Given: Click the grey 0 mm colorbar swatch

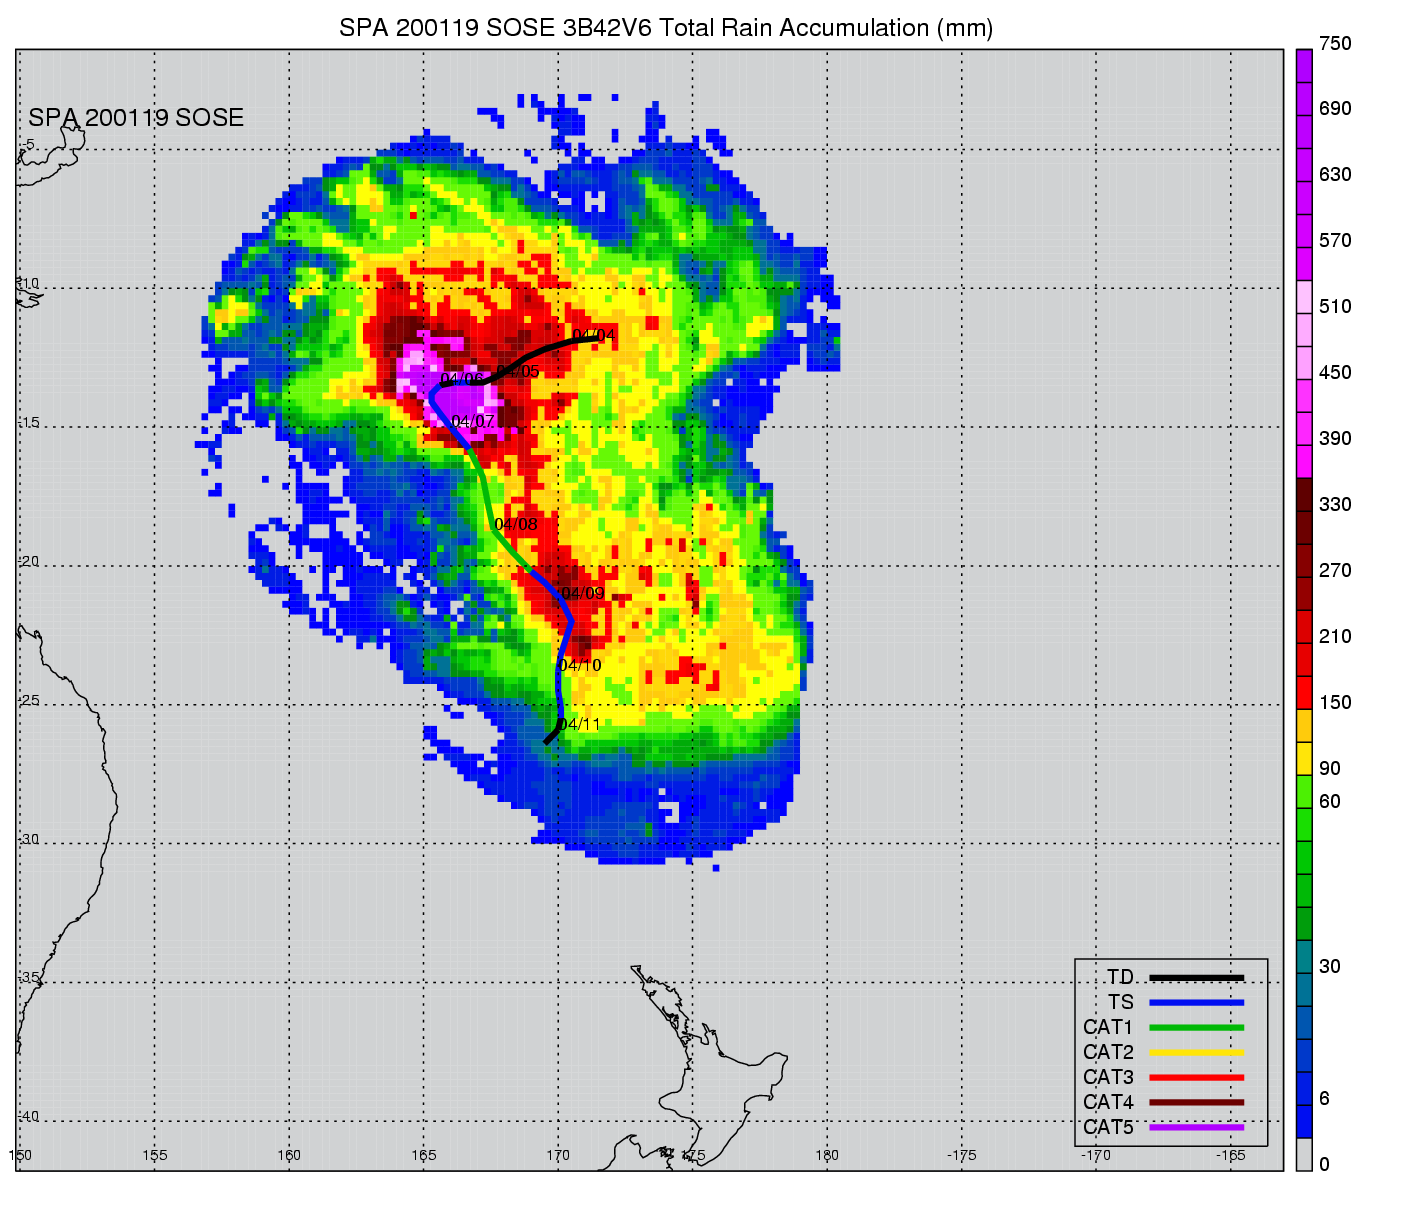Looking at the screenshot, I should coord(1304,1154).
